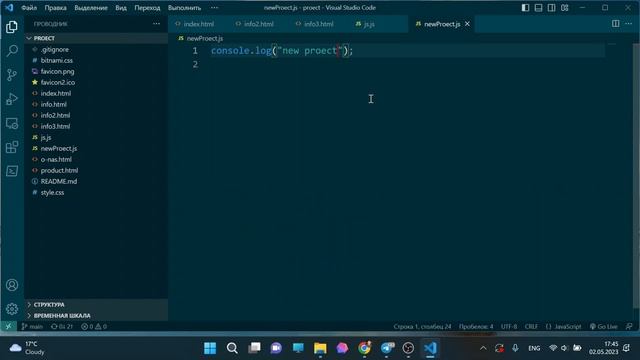
Task: Open favicon2.ico in the file tree
Action: click(58, 82)
